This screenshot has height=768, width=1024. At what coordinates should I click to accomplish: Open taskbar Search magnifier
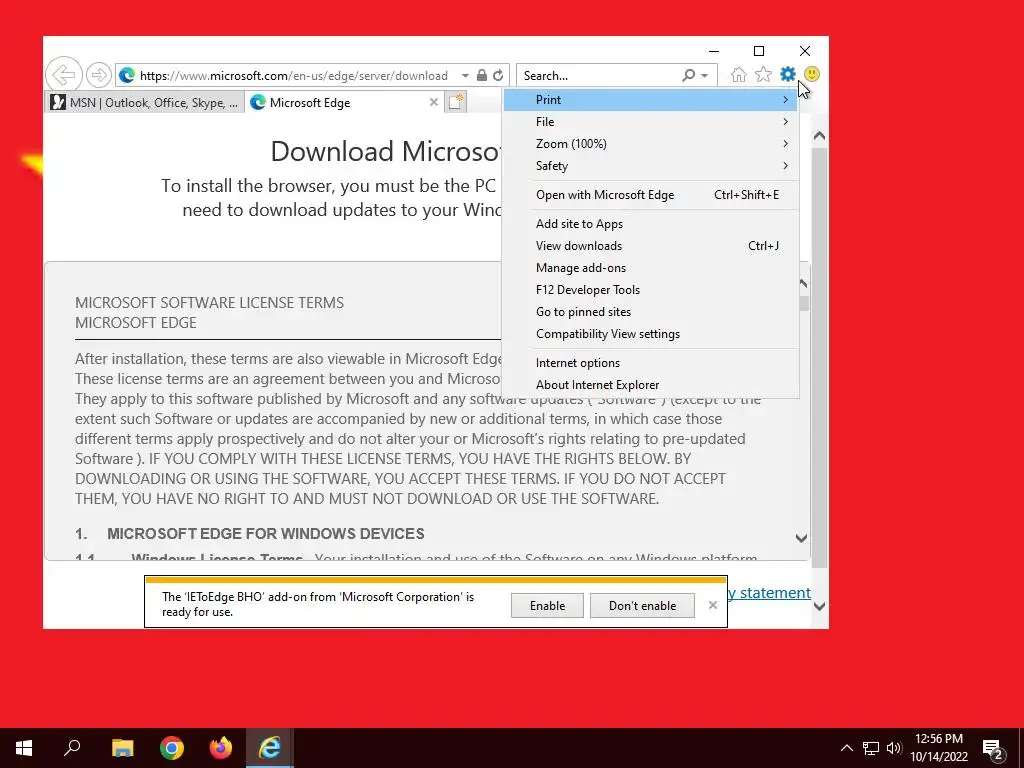click(72, 748)
